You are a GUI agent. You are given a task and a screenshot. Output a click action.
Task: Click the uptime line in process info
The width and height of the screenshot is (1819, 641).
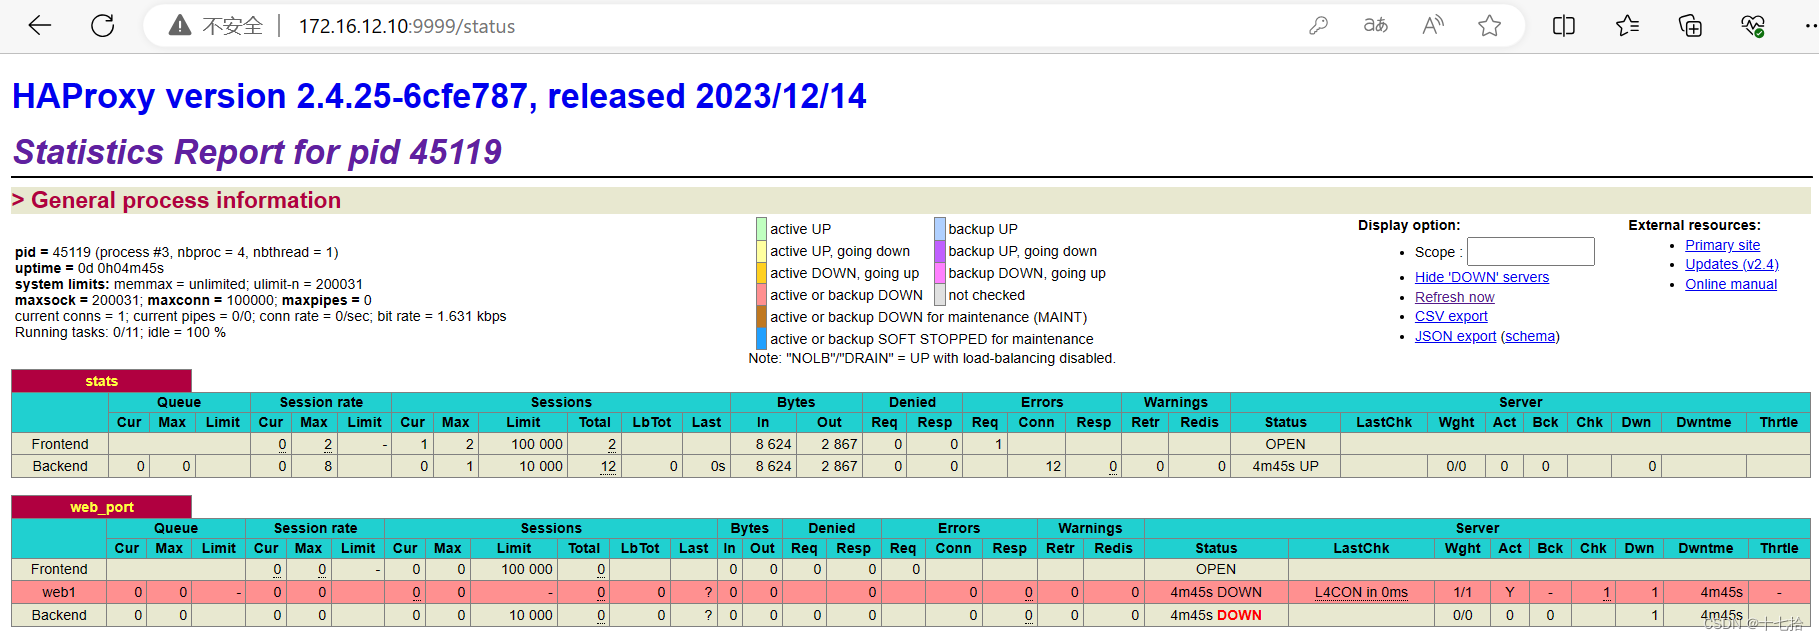pyautogui.click(x=89, y=268)
